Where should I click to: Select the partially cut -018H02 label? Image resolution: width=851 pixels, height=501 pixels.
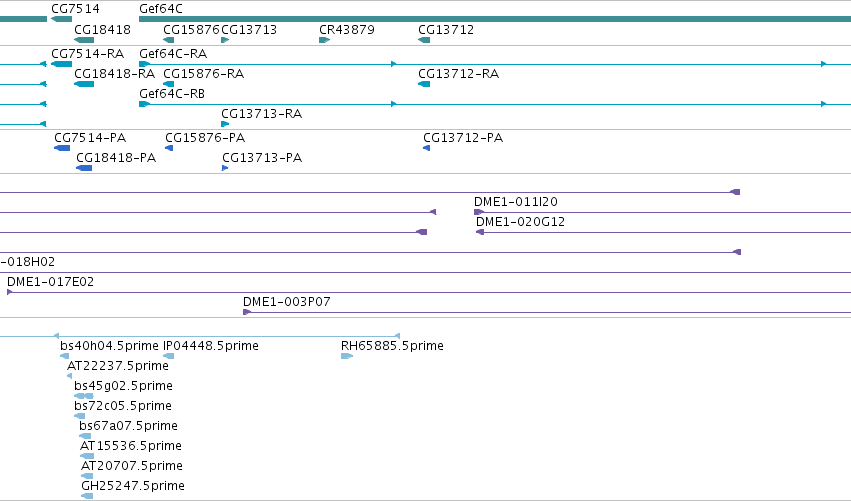tap(28, 262)
